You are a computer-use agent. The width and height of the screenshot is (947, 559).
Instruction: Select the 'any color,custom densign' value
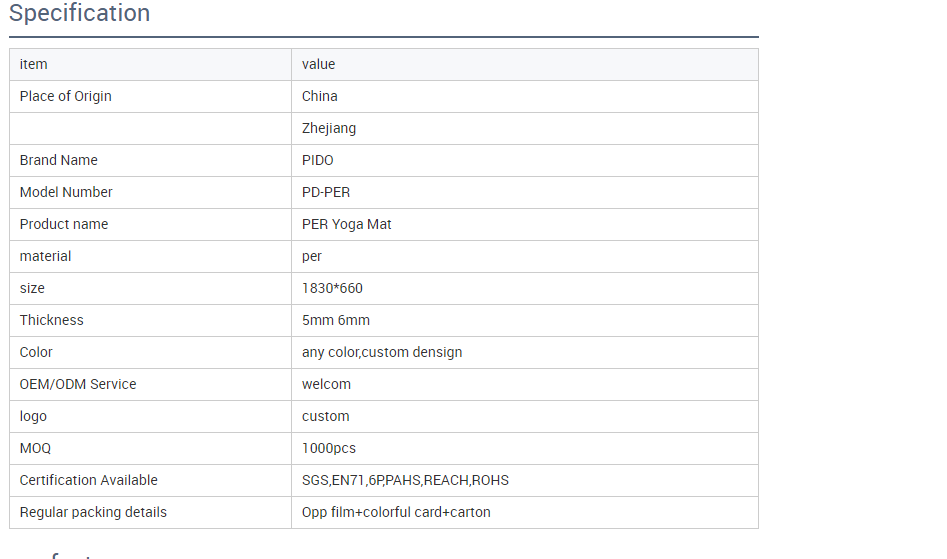click(382, 352)
